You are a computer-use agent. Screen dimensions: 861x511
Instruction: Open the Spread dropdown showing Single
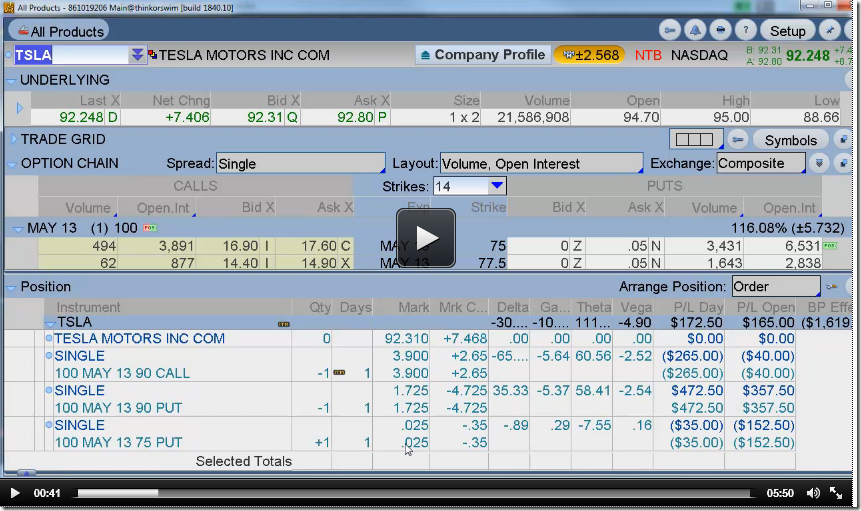click(x=300, y=164)
